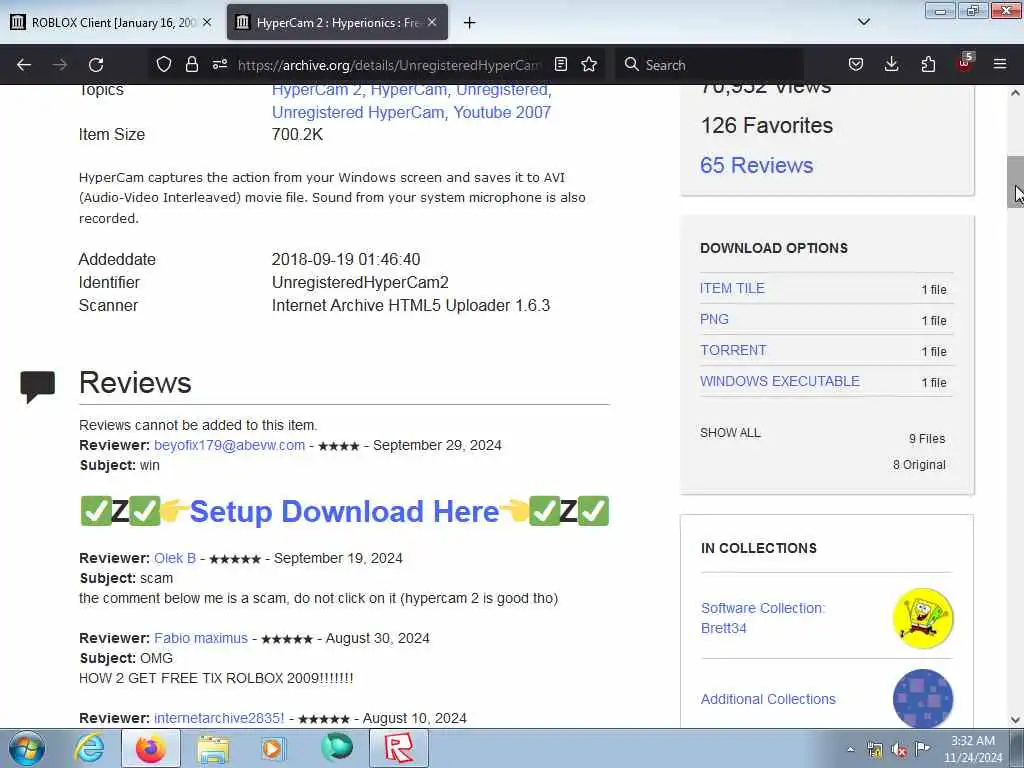Viewport: 1024px width, 768px height.
Task: Open the extensions puzzle icon
Action: point(928,64)
